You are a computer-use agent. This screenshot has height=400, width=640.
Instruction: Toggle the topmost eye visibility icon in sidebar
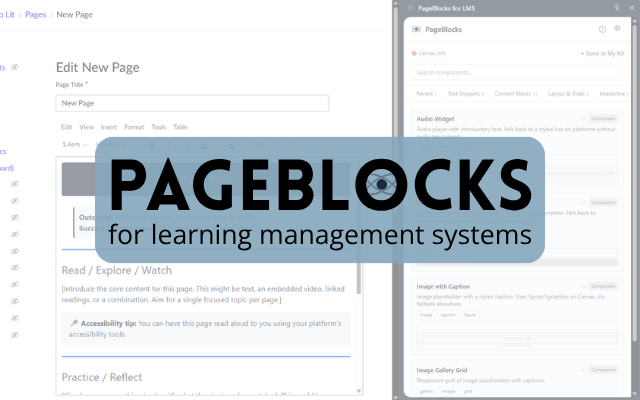pyautogui.click(x=14, y=67)
